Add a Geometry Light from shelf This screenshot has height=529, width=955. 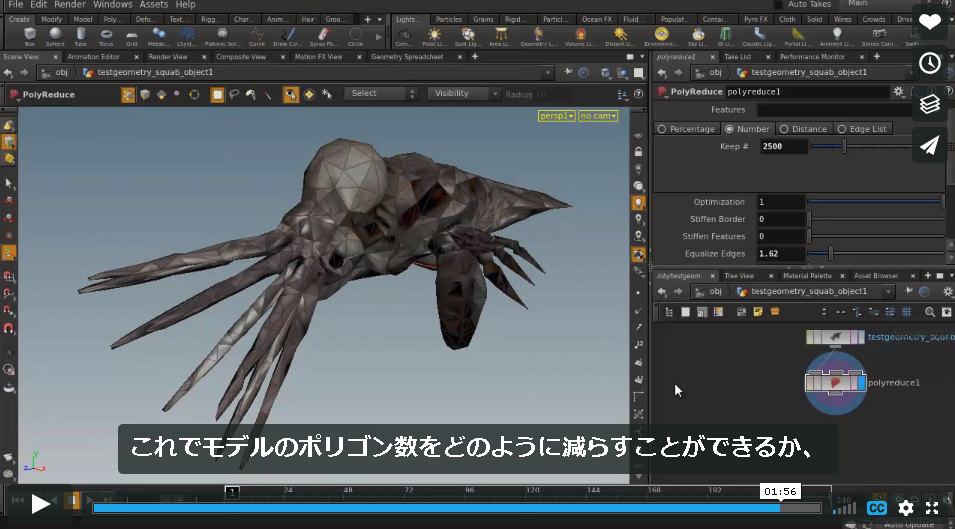pos(538,36)
